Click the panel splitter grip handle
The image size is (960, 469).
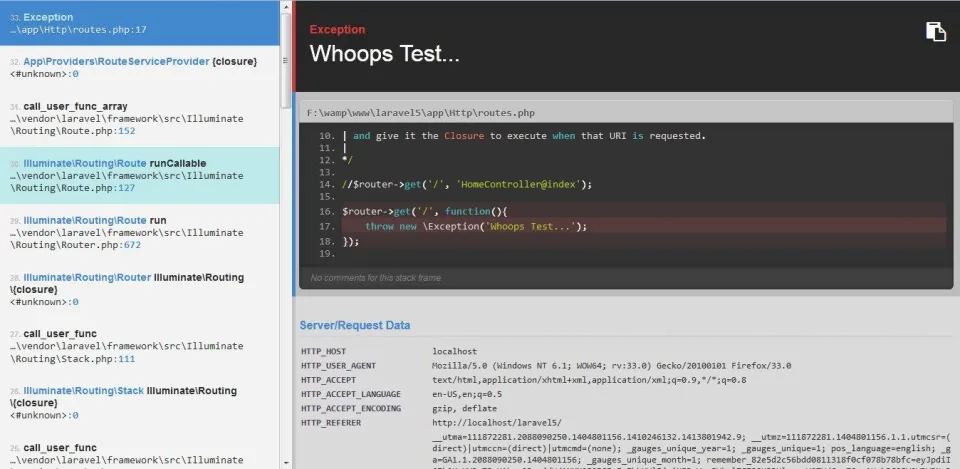(285, 61)
